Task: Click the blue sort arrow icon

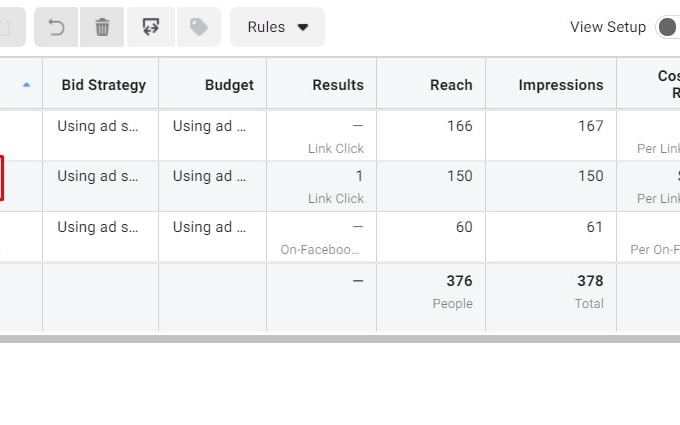Action: (26, 85)
